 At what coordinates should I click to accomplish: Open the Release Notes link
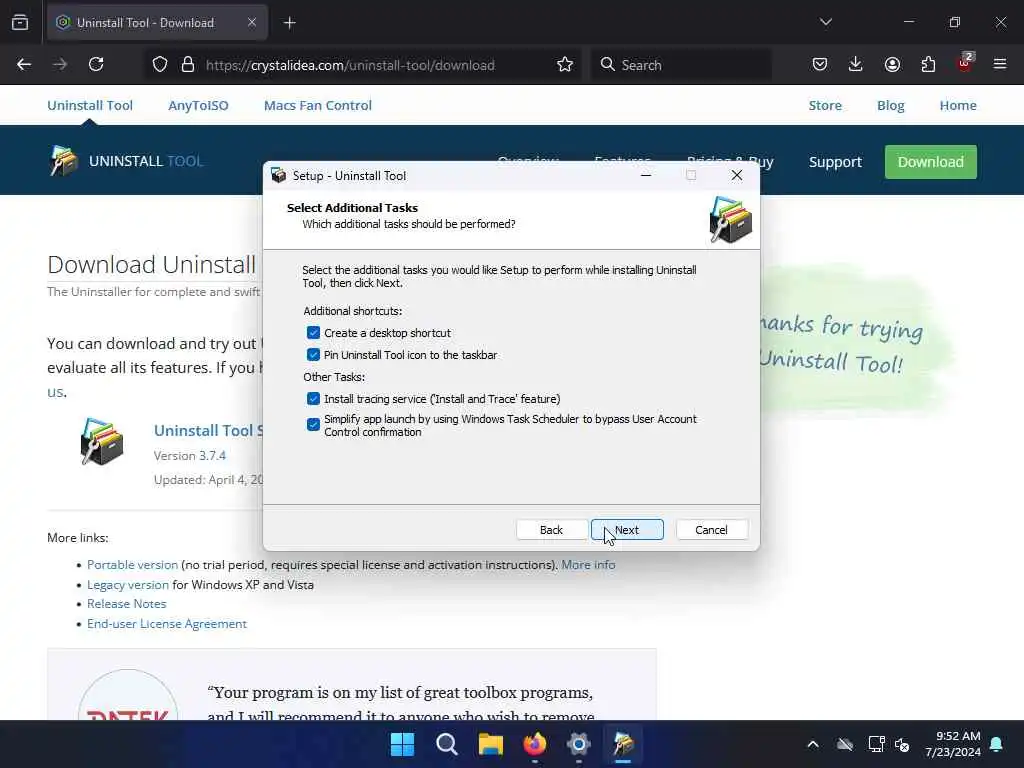pyautogui.click(x=127, y=604)
